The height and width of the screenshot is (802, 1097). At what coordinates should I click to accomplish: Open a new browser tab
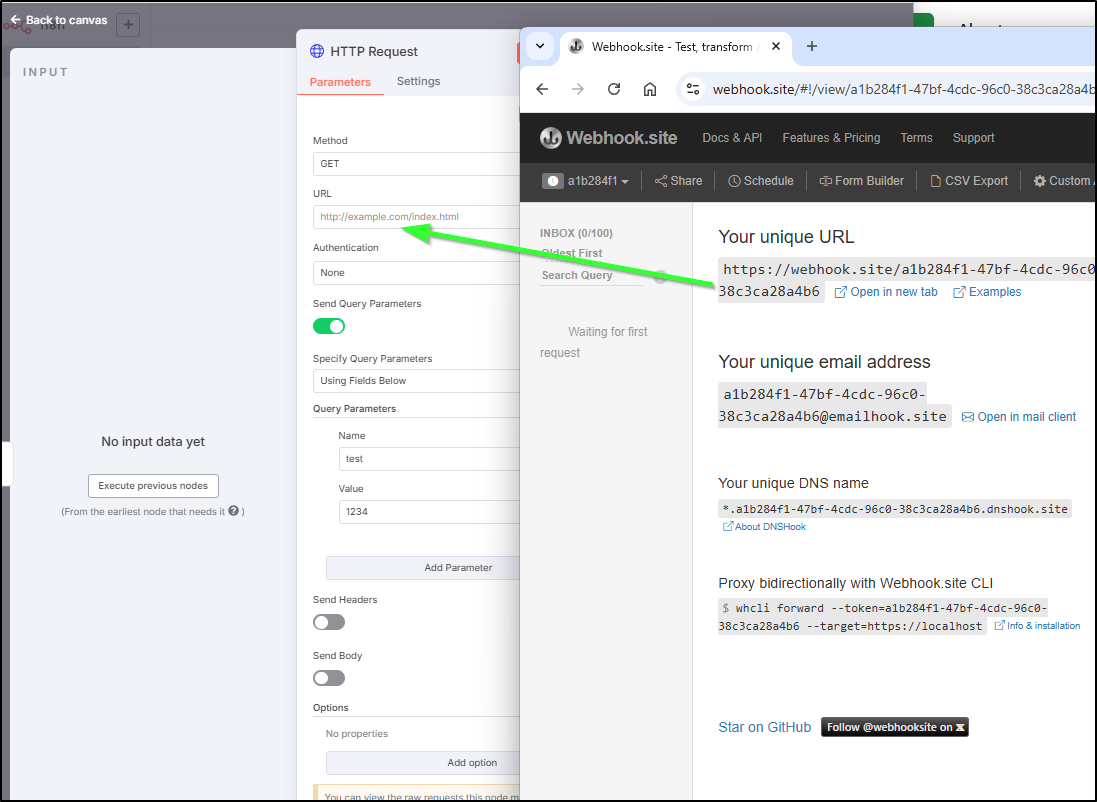(812, 46)
